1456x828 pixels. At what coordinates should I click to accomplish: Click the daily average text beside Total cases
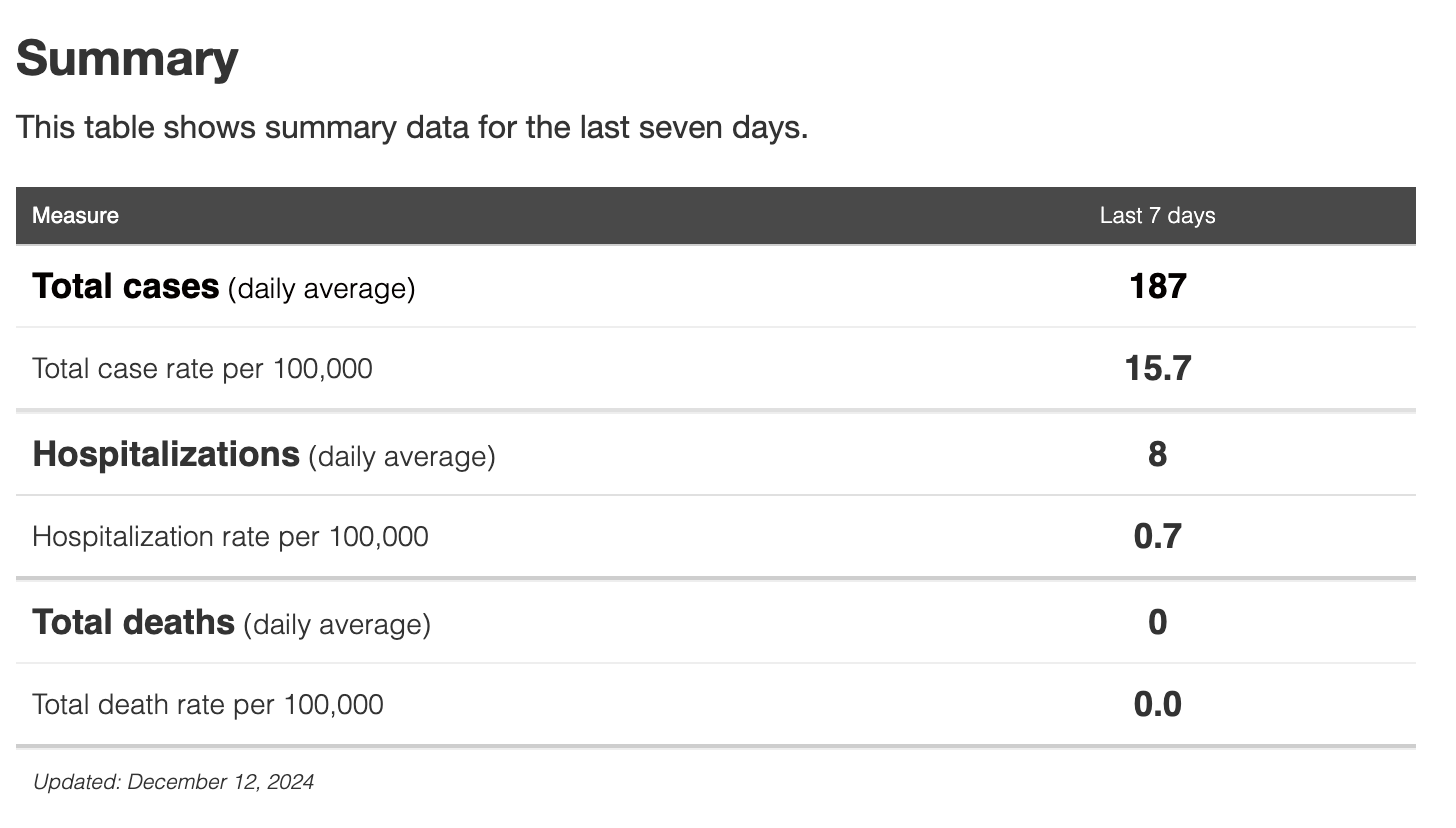click(321, 289)
